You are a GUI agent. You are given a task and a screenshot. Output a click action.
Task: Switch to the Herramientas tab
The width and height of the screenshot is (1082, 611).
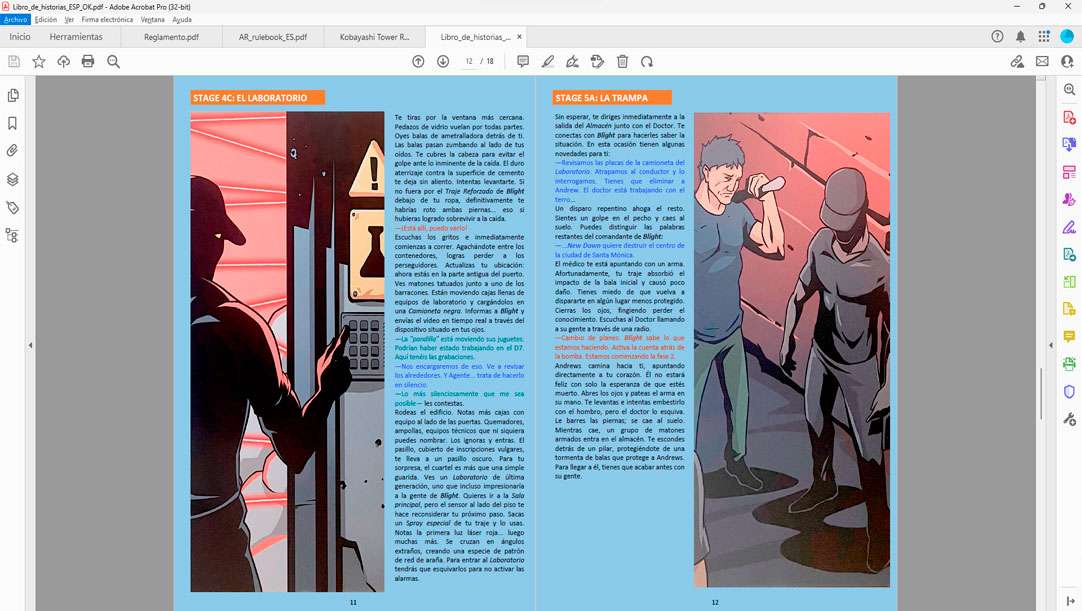tap(76, 37)
